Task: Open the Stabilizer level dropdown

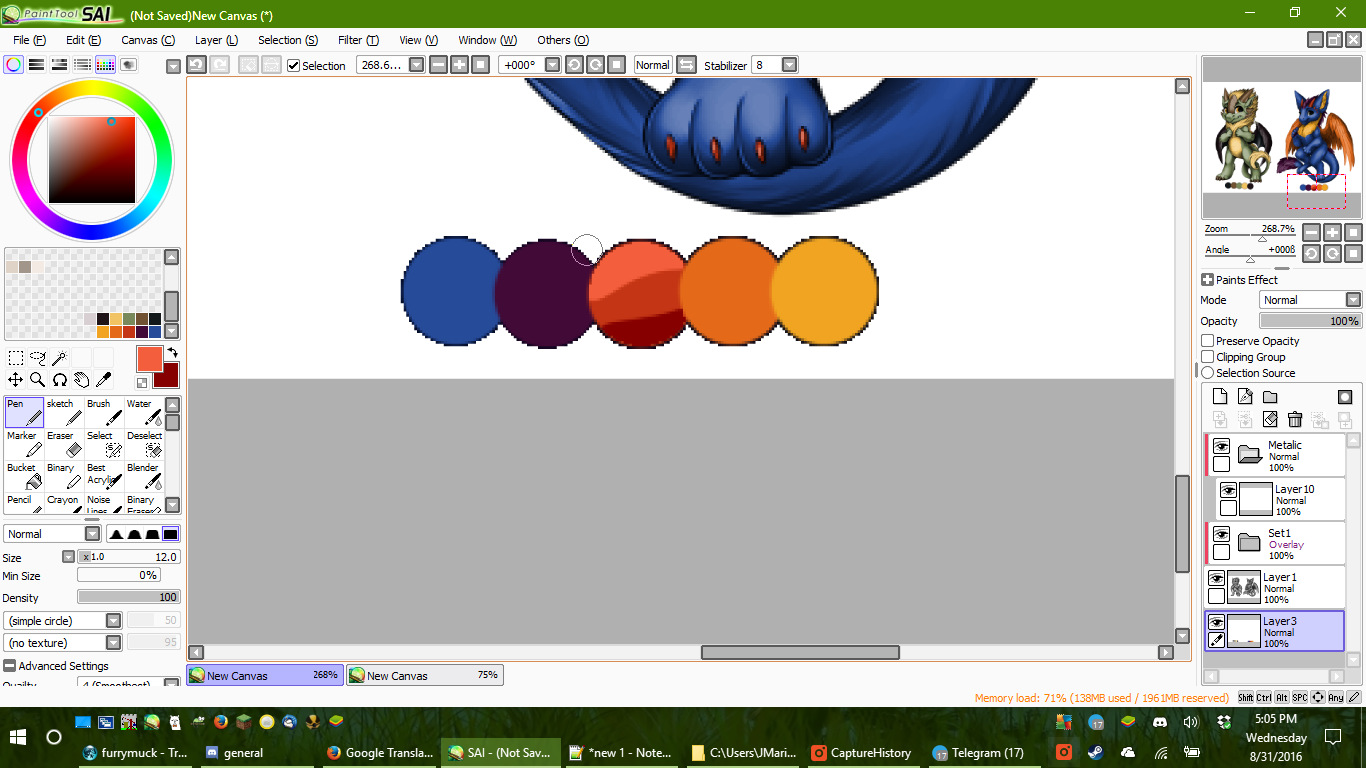Action: coord(789,65)
